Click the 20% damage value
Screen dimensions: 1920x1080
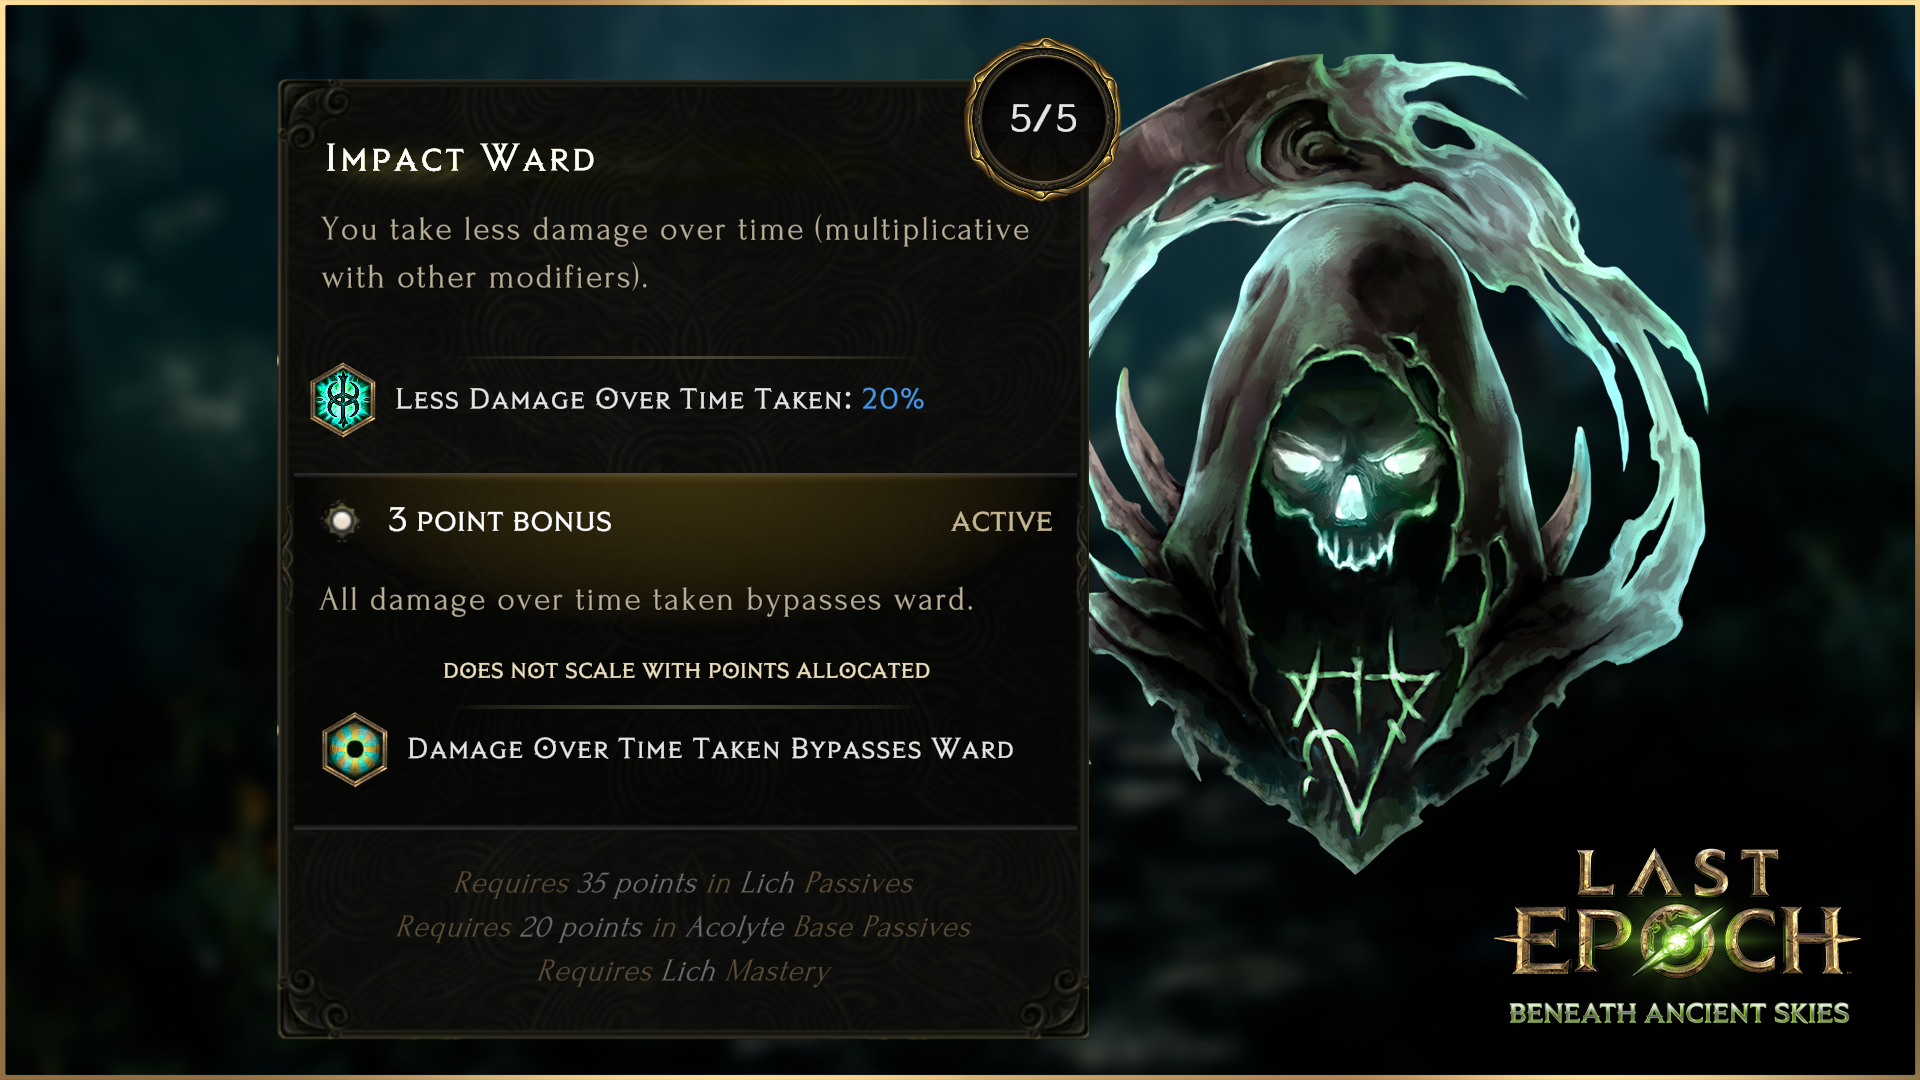pyautogui.click(x=893, y=399)
